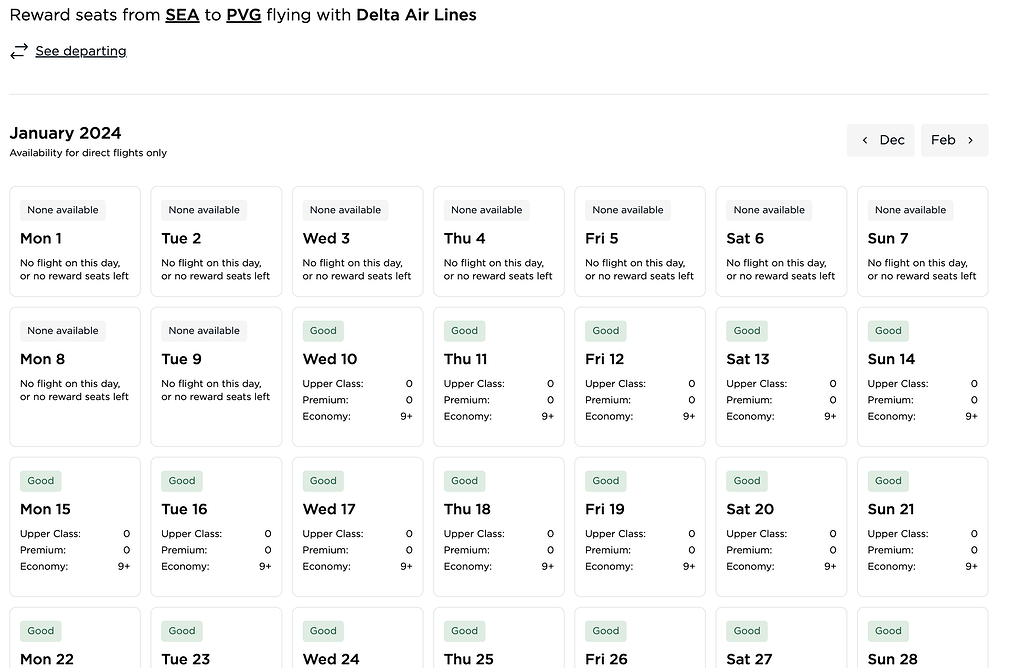Select the Thu 11 date card
This screenshot has height=668, width=1024.
[498, 376]
